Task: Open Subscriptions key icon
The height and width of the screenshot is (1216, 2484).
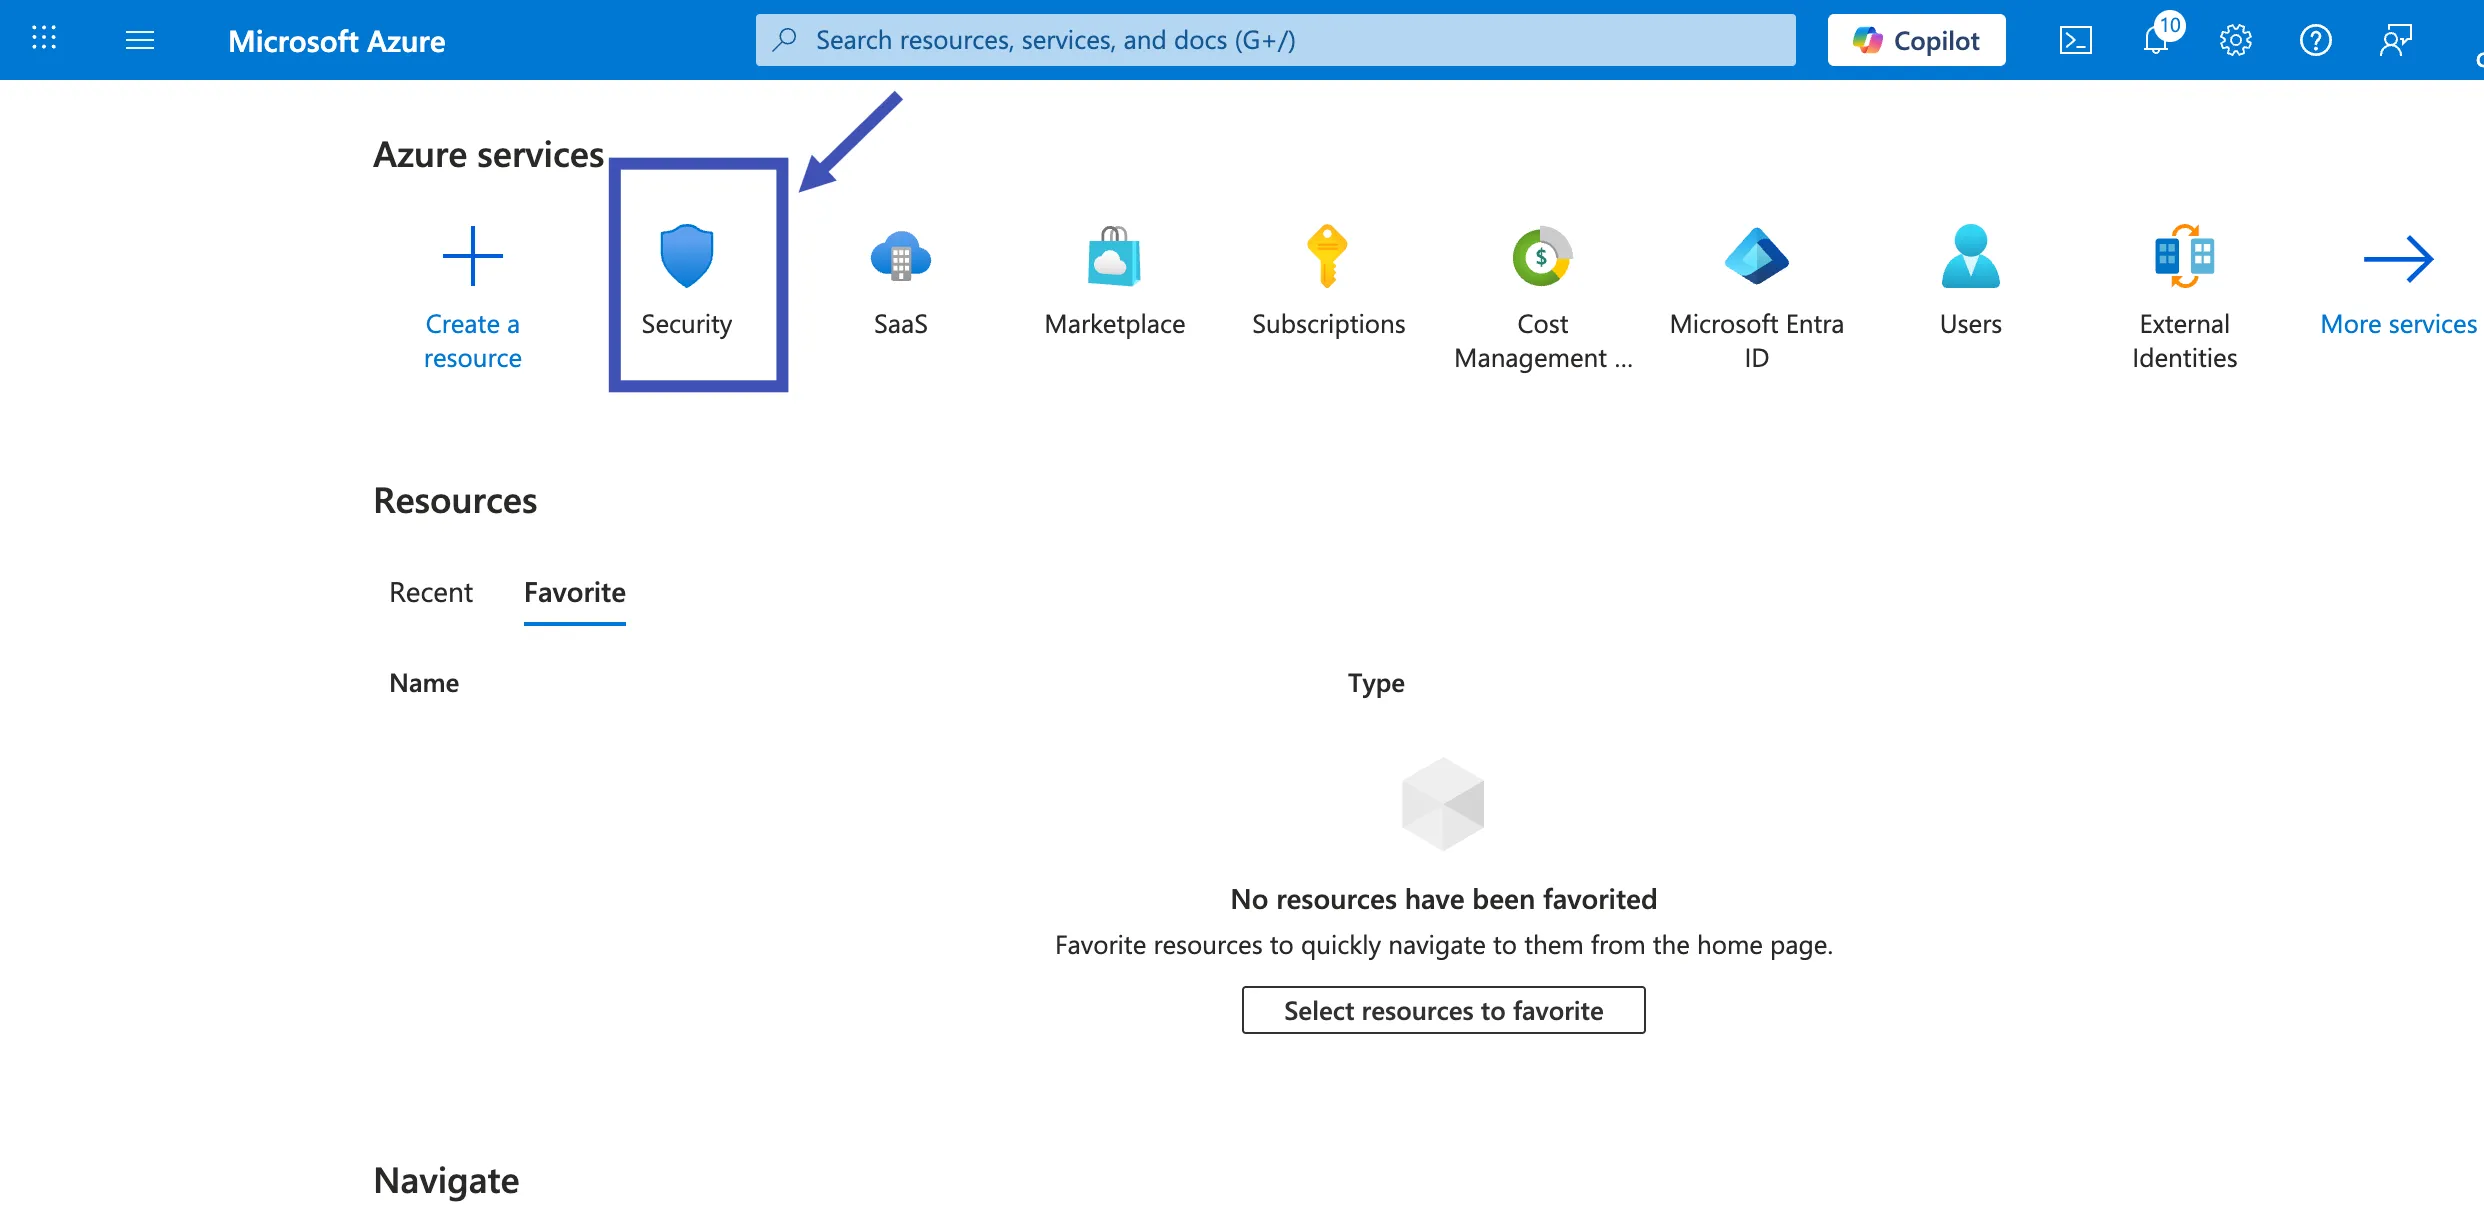Action: pos(1328,256)
